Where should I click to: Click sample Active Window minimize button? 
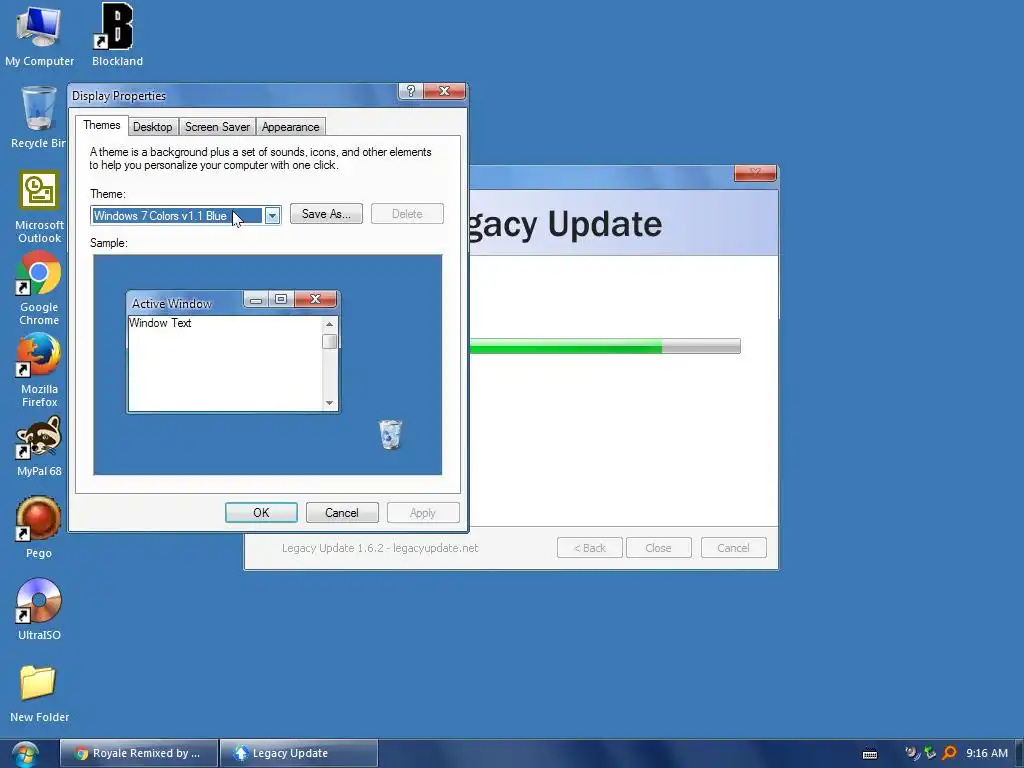pyautogui.click(x=256, y=300)
